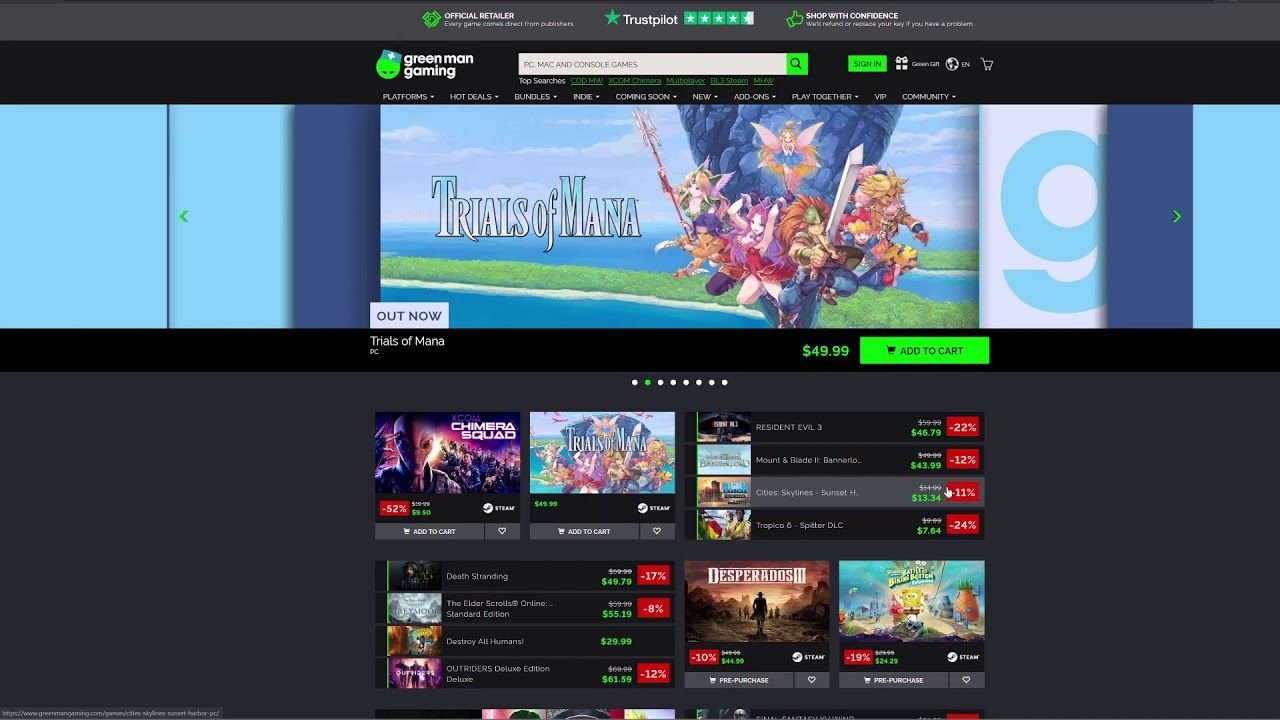Viewport: 1280px width, 720px height.
Task: Expand the Hot Deals dropdown menu
Action: (x=473, y=97)
